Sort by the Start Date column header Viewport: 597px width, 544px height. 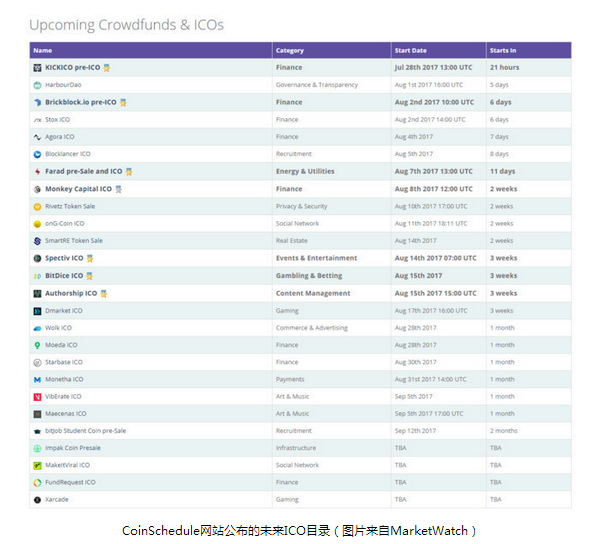[x=438, y=50]
